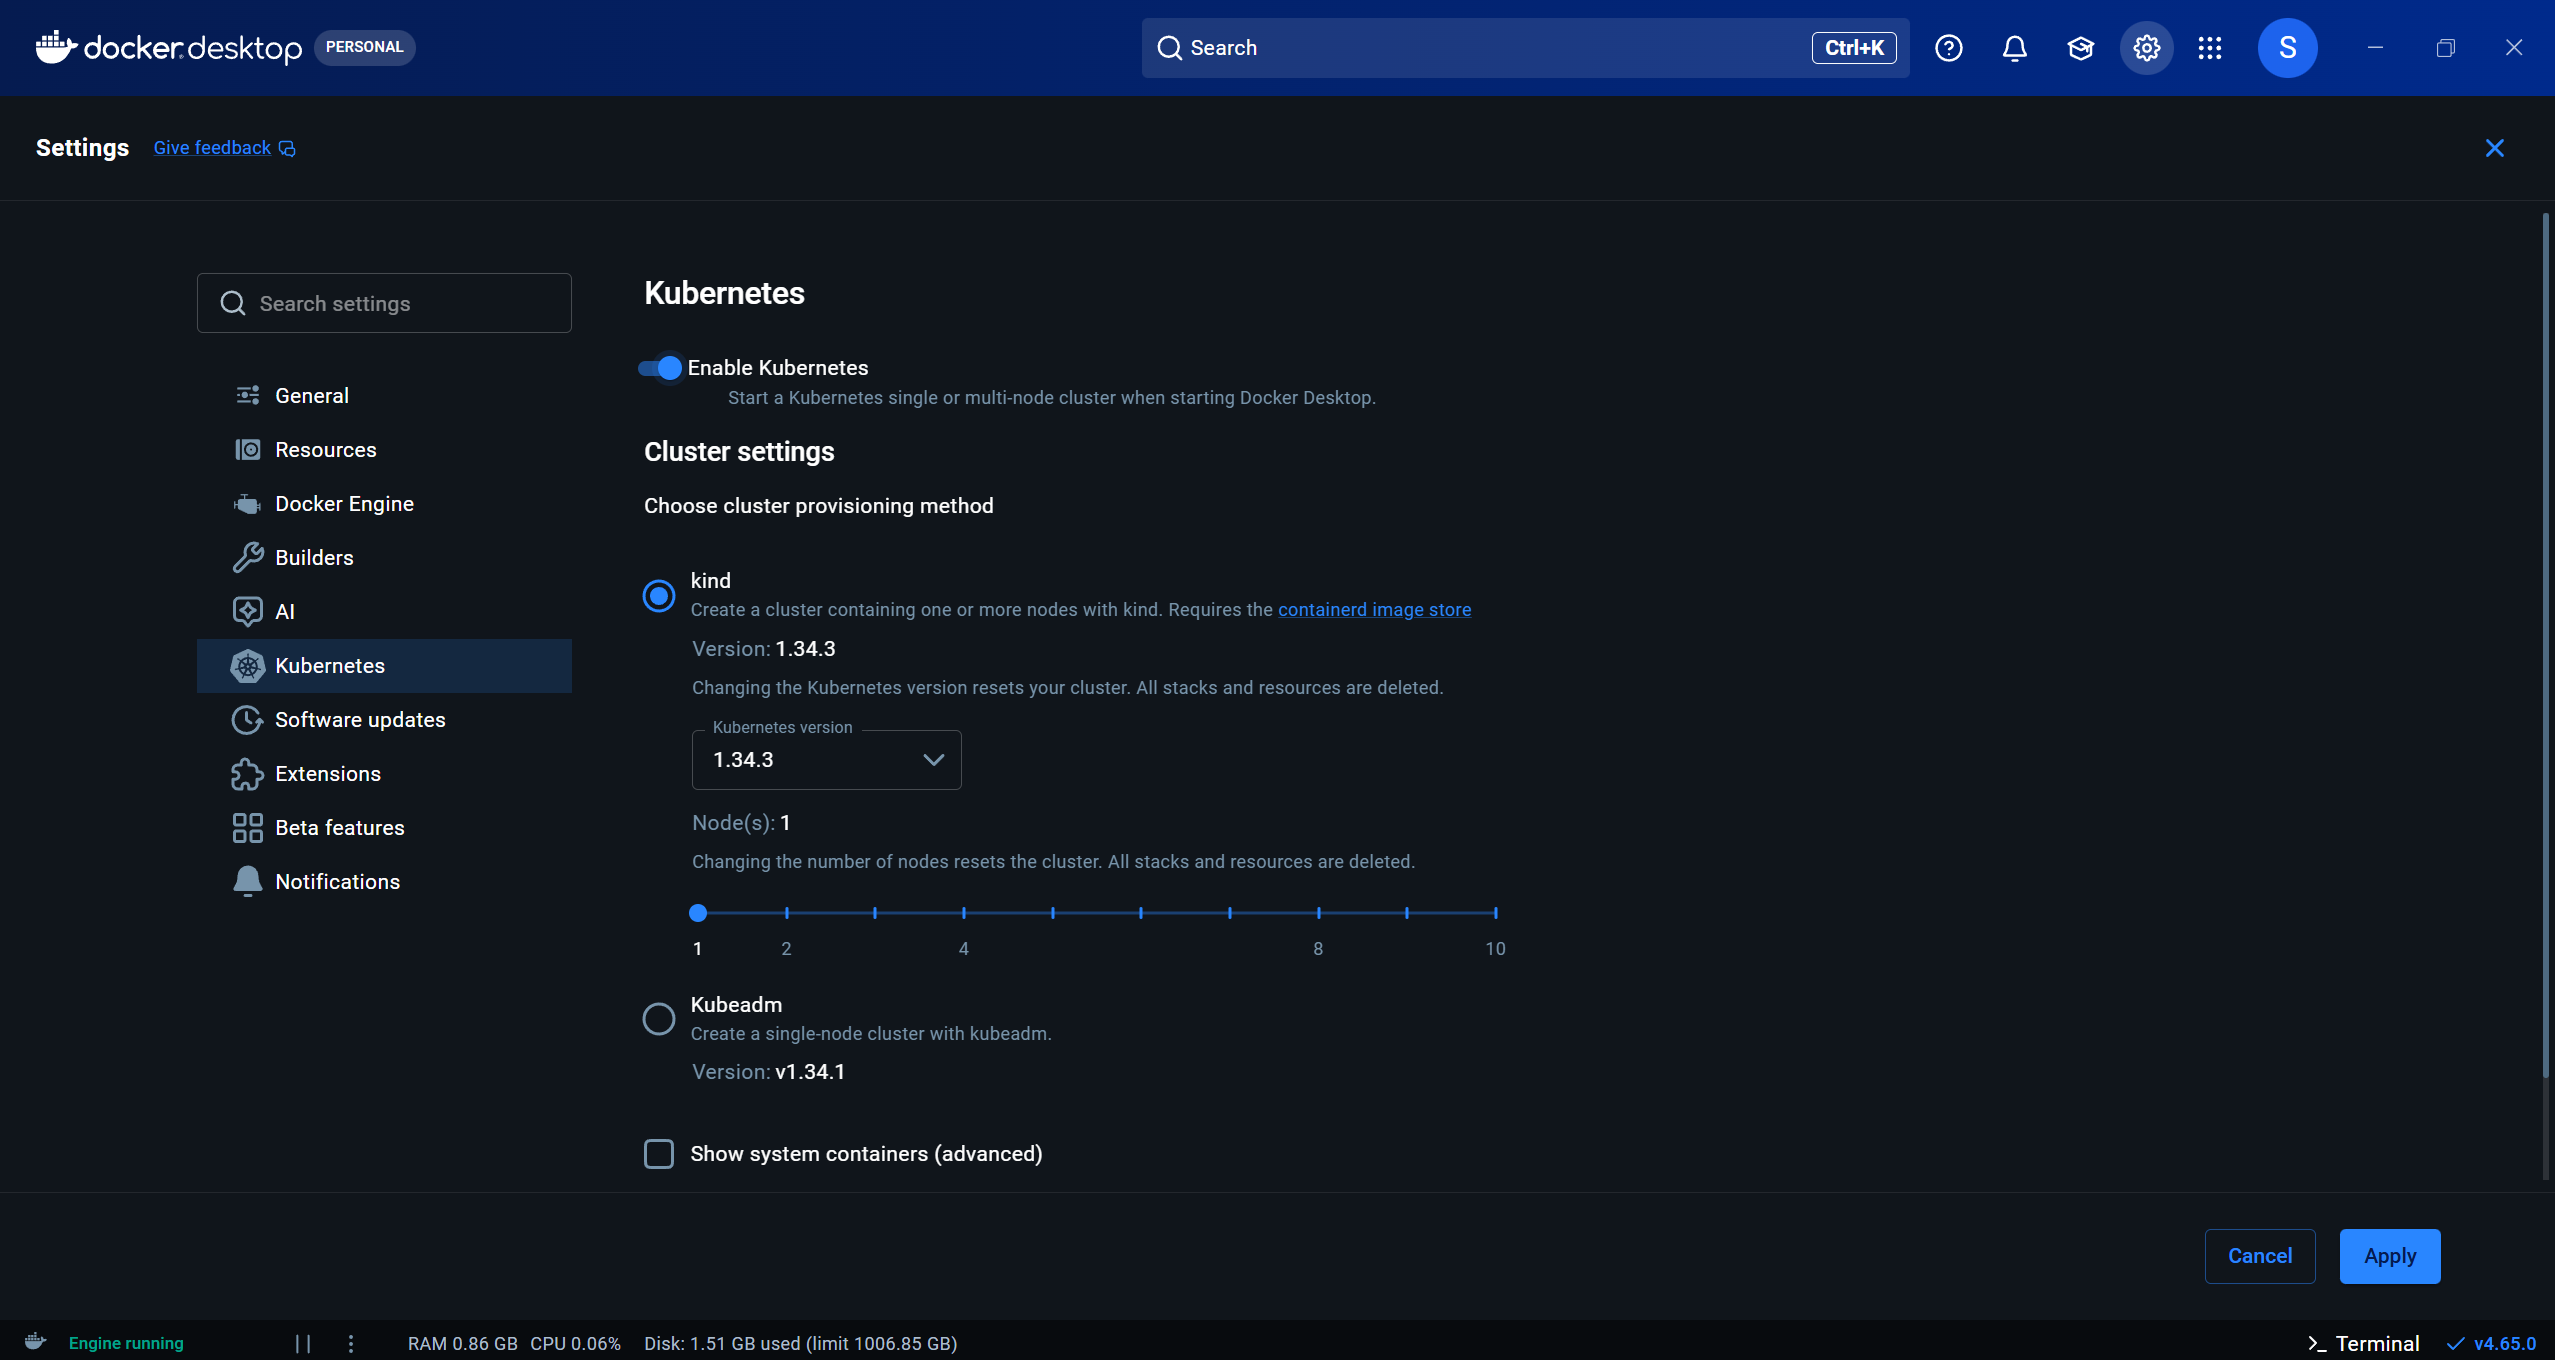
Task: Open Resources settings section
Action: click(384, 450)
